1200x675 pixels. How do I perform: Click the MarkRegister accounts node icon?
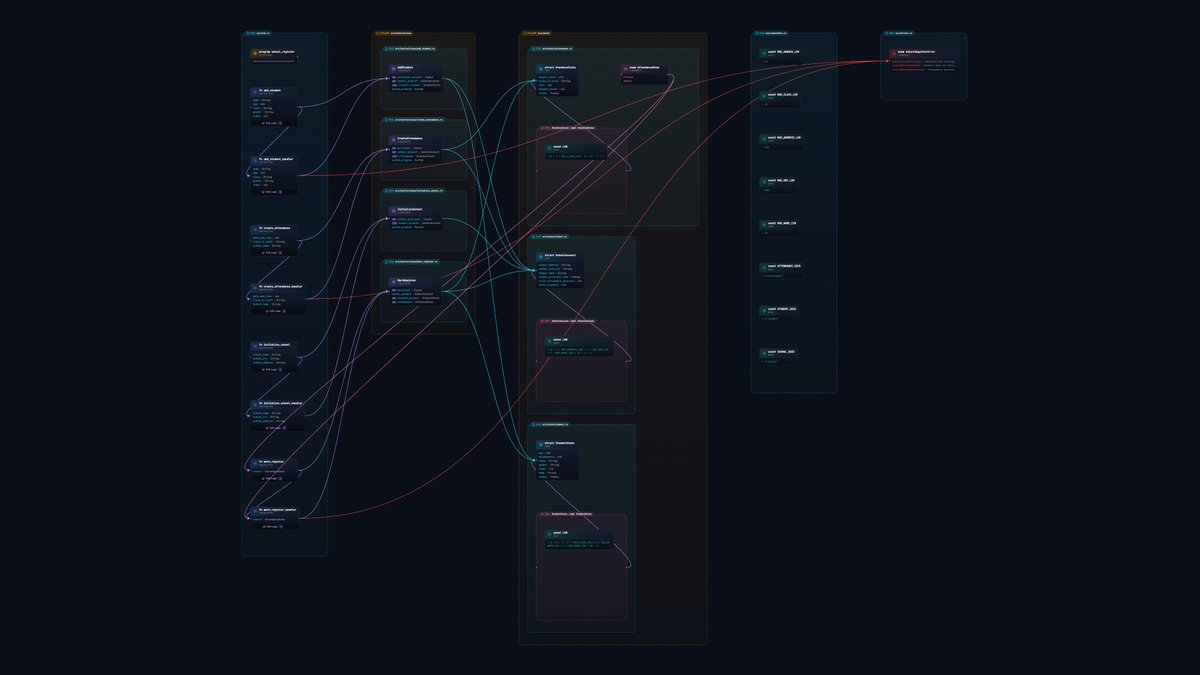(394, 281)
